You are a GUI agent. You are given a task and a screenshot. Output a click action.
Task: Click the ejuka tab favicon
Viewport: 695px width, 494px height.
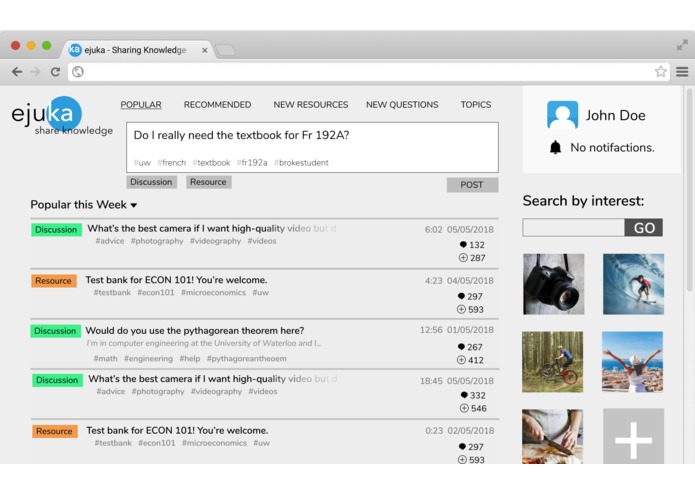point(75,50)
